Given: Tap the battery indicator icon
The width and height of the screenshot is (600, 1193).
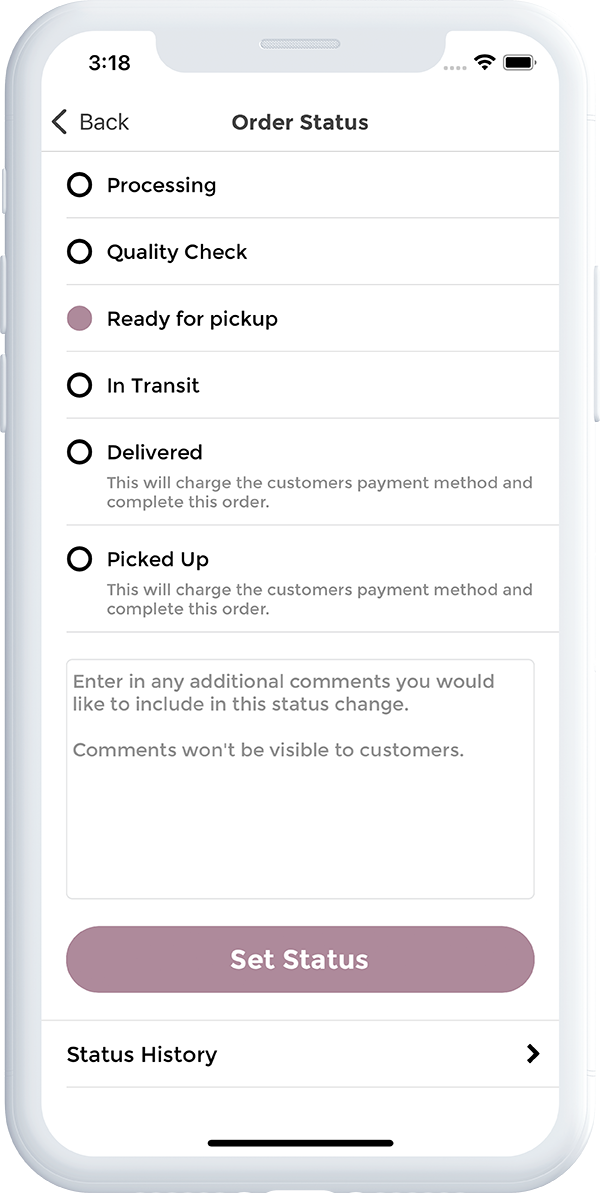Looking at the screenshot, I should tap(520, 63).
